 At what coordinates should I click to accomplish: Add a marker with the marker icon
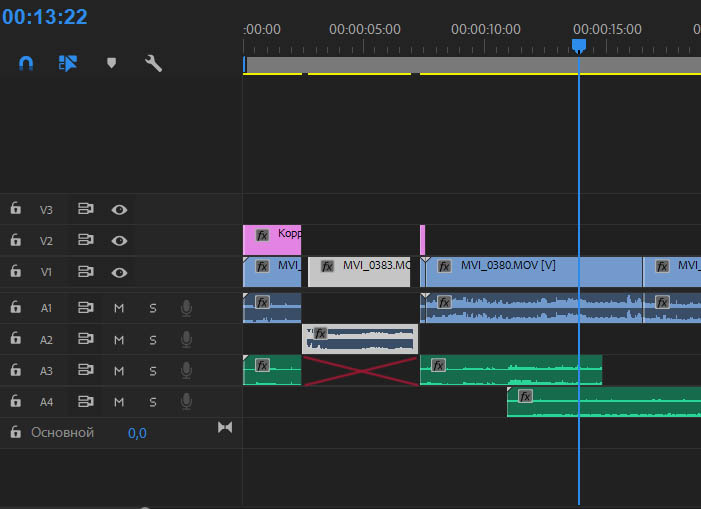(x=111, y=63)
